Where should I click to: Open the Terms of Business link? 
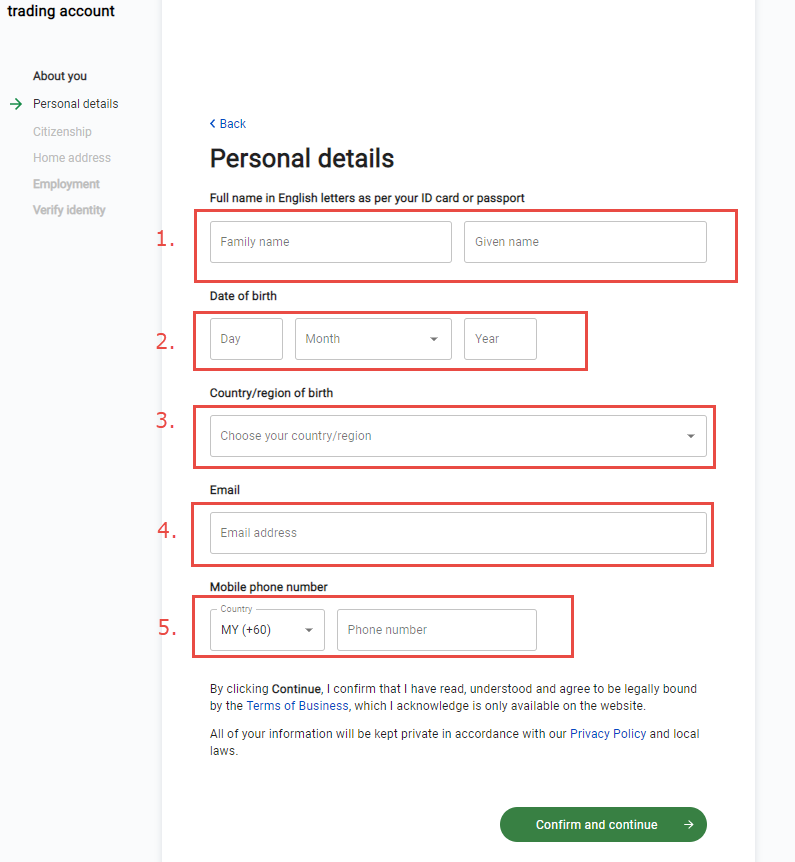tap(297, 706)
